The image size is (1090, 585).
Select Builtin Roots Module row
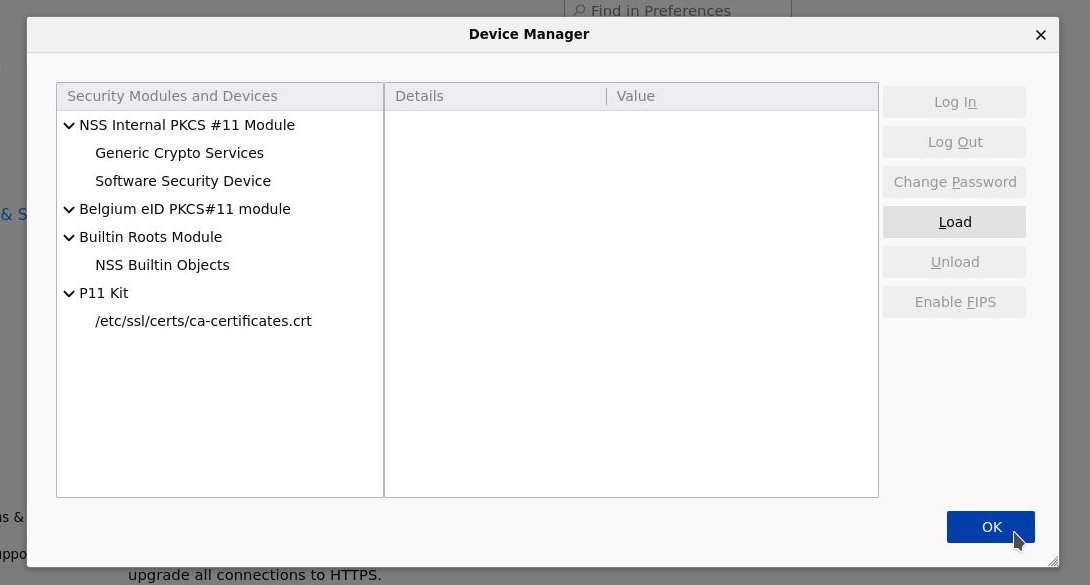click(x=220, y=237)
